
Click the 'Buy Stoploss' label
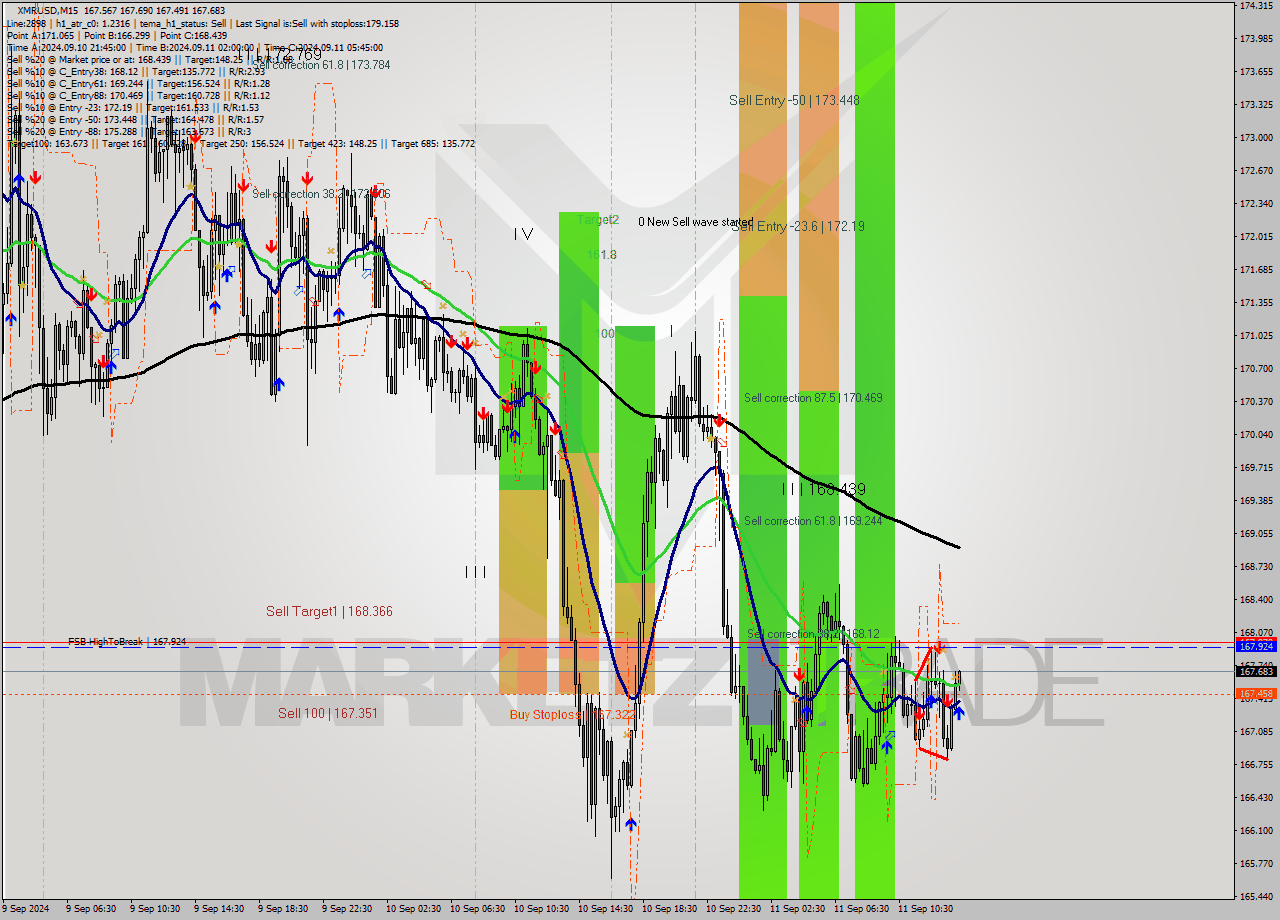[545, 714]
